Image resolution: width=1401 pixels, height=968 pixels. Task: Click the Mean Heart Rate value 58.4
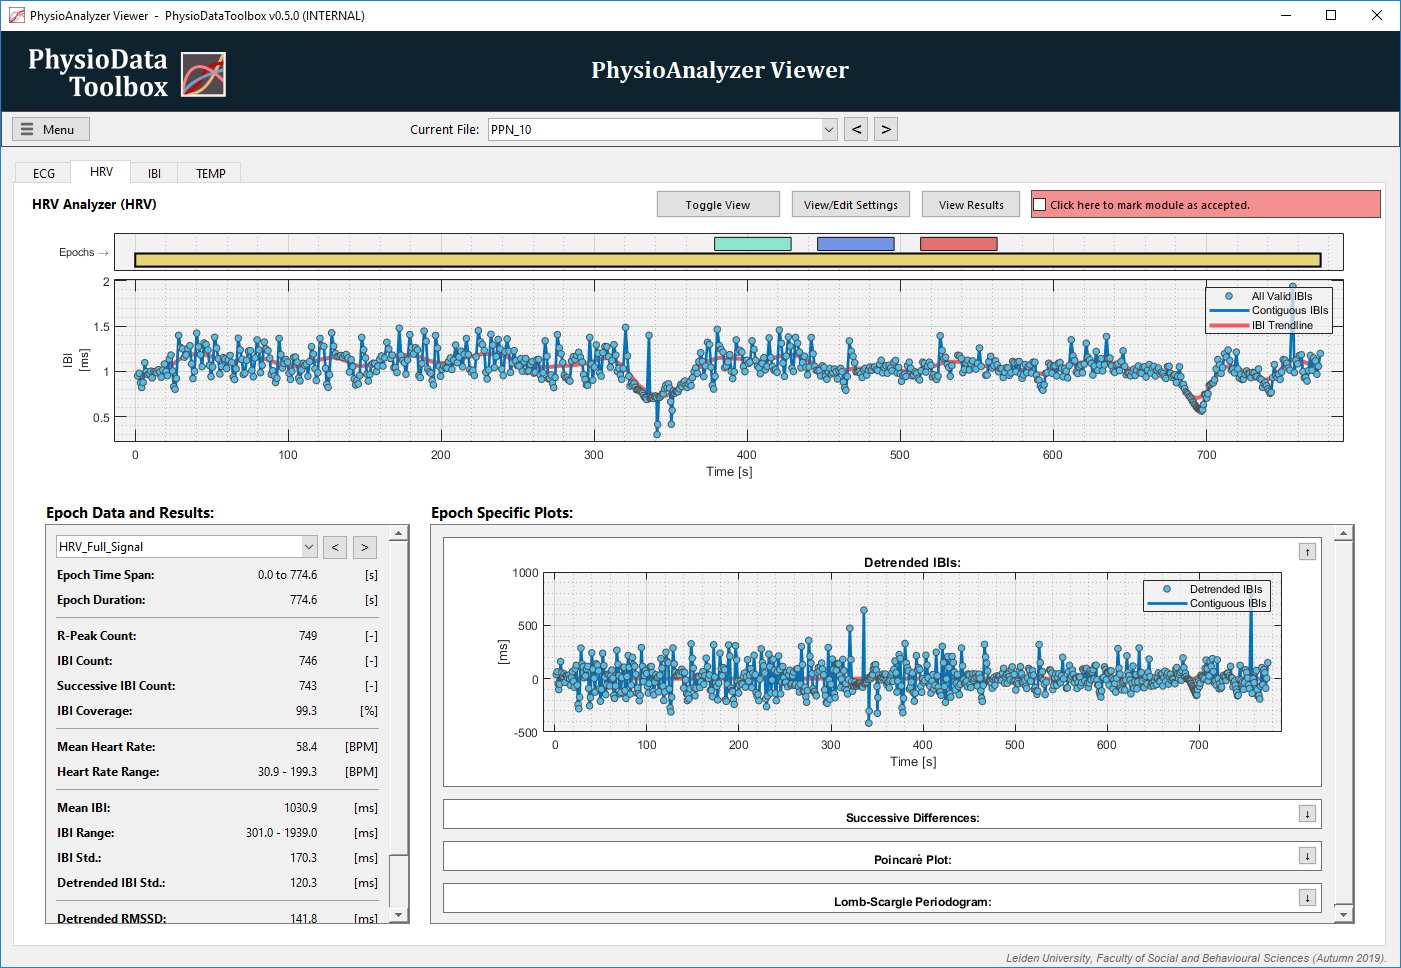(307, 747)
